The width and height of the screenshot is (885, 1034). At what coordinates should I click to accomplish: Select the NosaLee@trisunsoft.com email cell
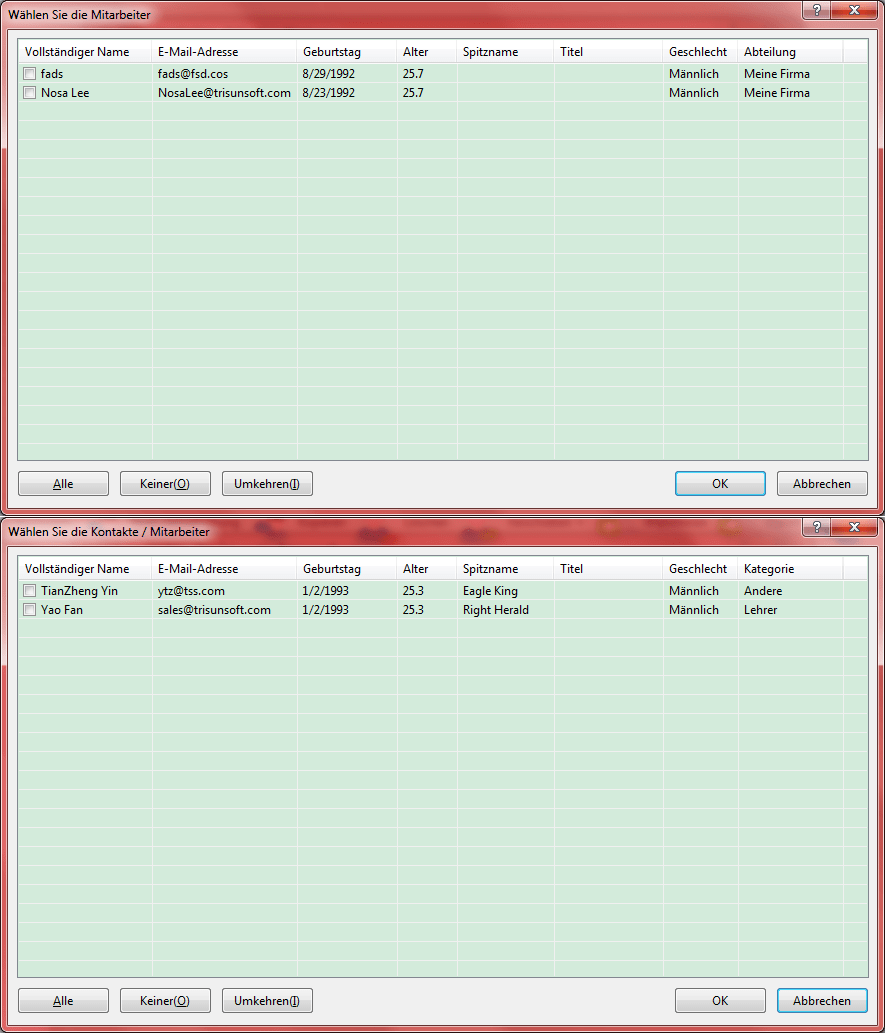[224, 93]
